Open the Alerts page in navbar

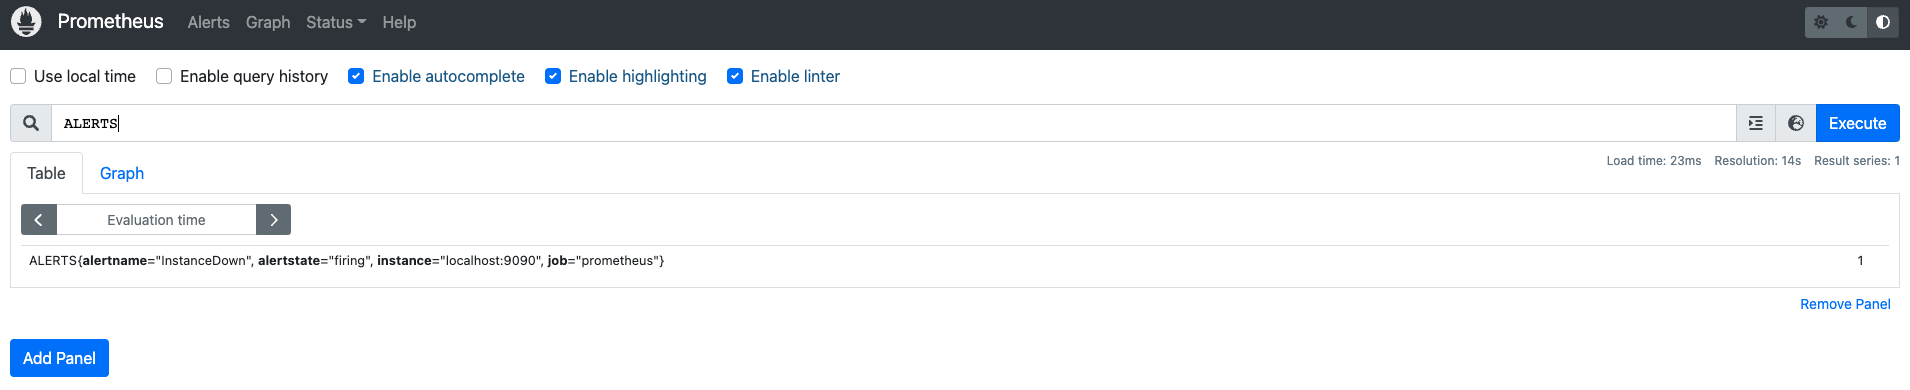[209, 22]
